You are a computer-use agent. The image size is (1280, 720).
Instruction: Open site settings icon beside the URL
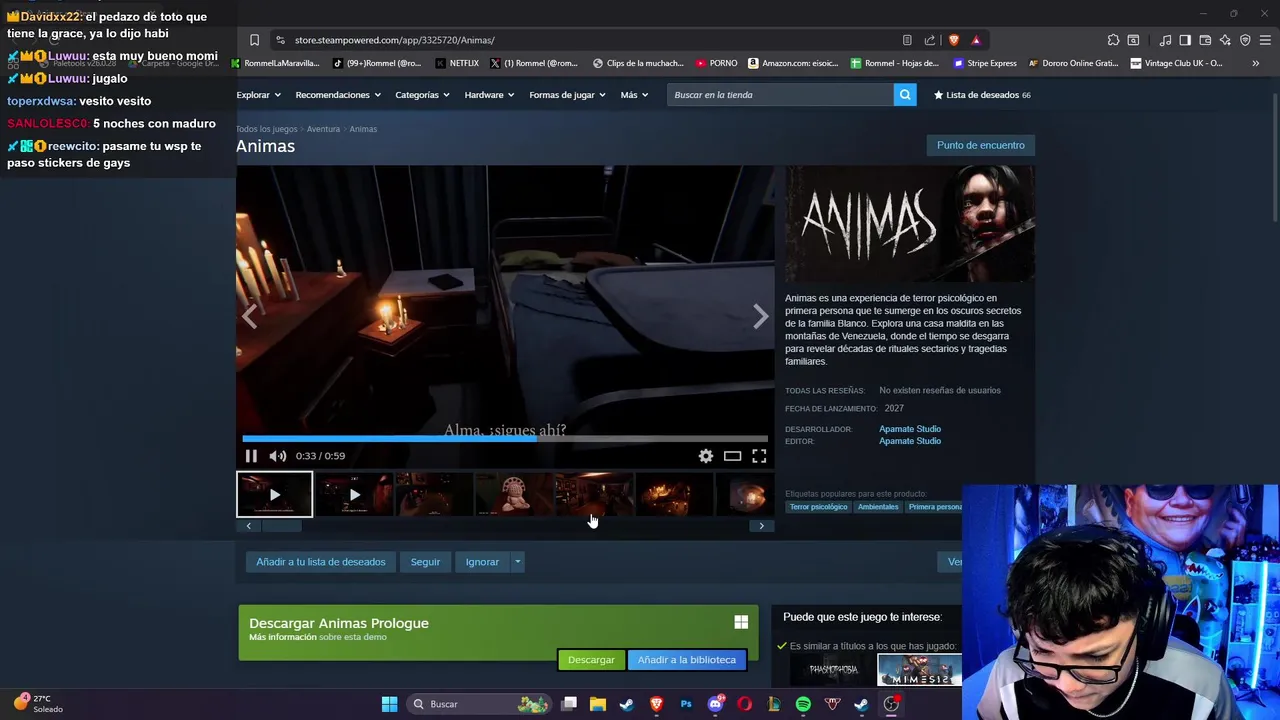[280, 40]
